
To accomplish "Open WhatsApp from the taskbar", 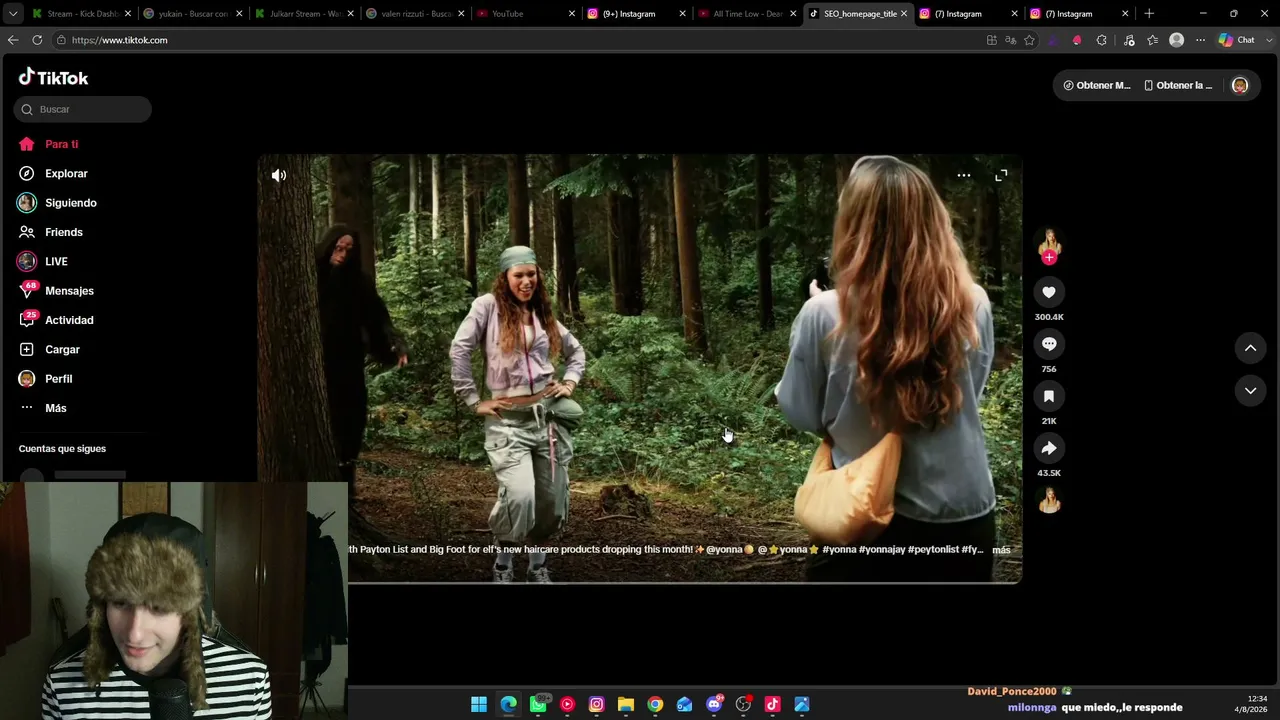I will [x=538, y=705].
